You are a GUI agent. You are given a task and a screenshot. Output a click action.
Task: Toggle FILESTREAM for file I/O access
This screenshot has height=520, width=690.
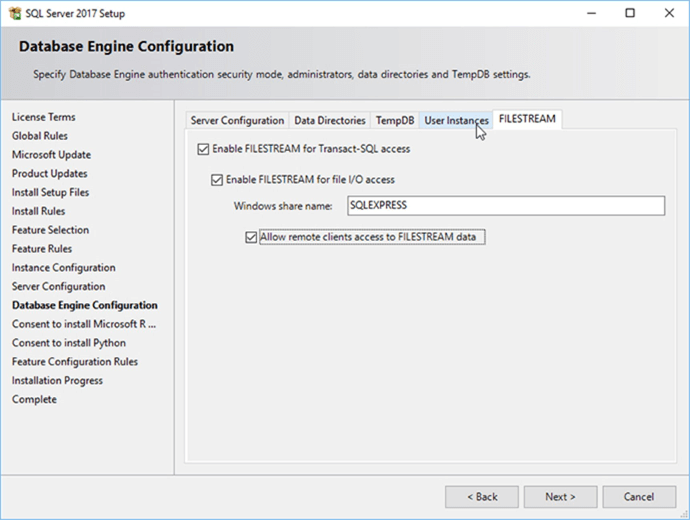click(x=217, y=180)
